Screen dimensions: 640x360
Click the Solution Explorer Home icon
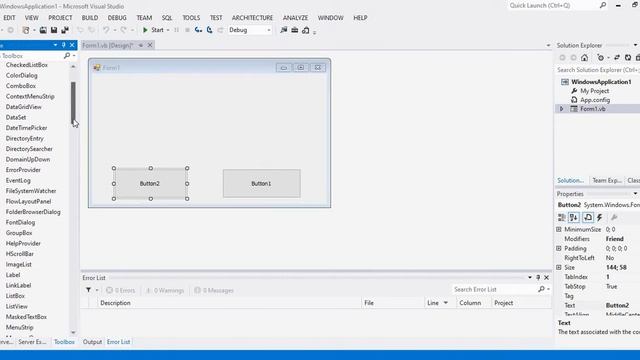(x=584, y=58)
